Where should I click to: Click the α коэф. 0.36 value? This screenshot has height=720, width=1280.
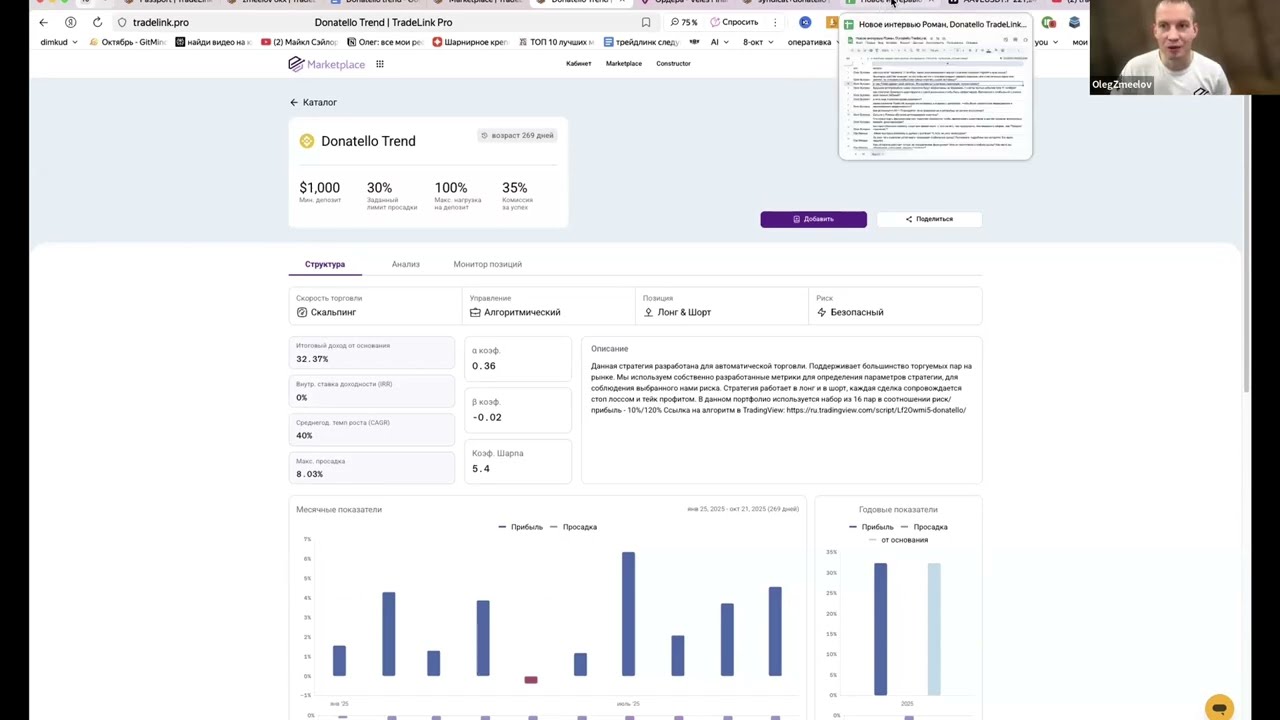[x=484, y=365]
